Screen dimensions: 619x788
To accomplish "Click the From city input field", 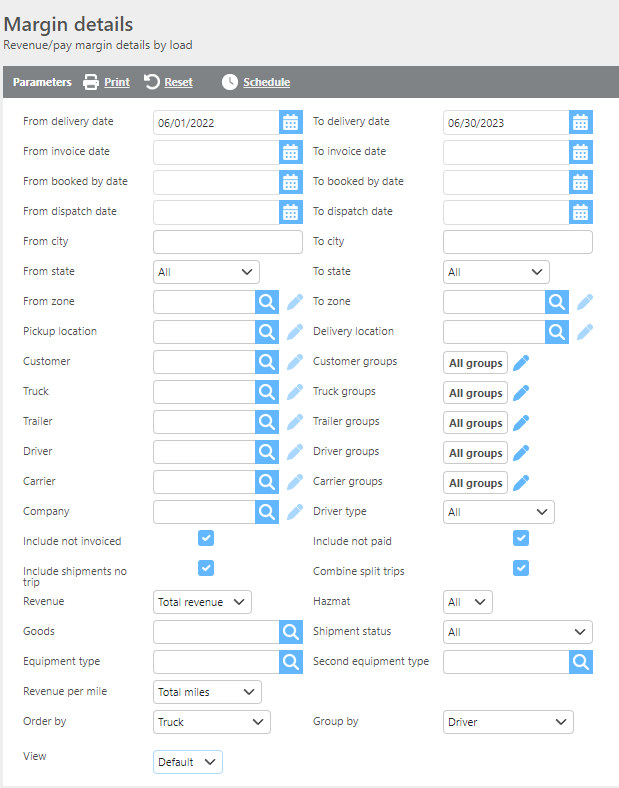I will coord(228,242).
